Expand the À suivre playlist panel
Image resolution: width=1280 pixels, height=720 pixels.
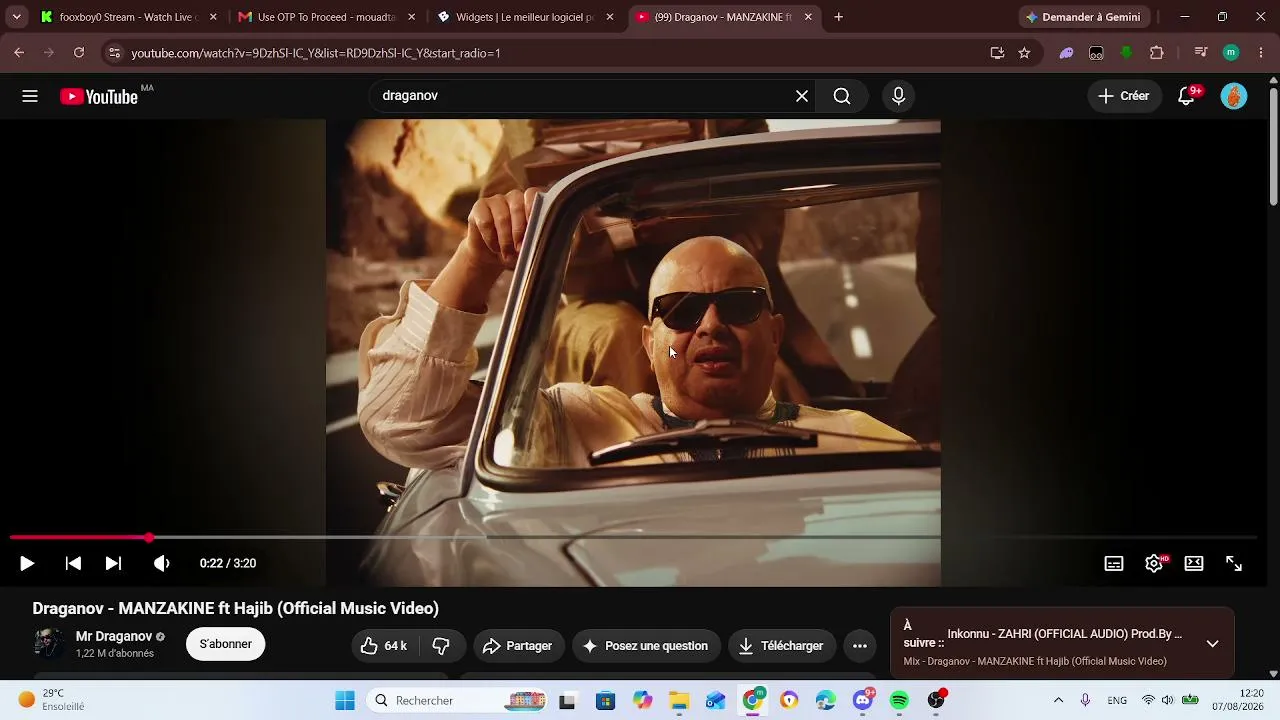1212,644
